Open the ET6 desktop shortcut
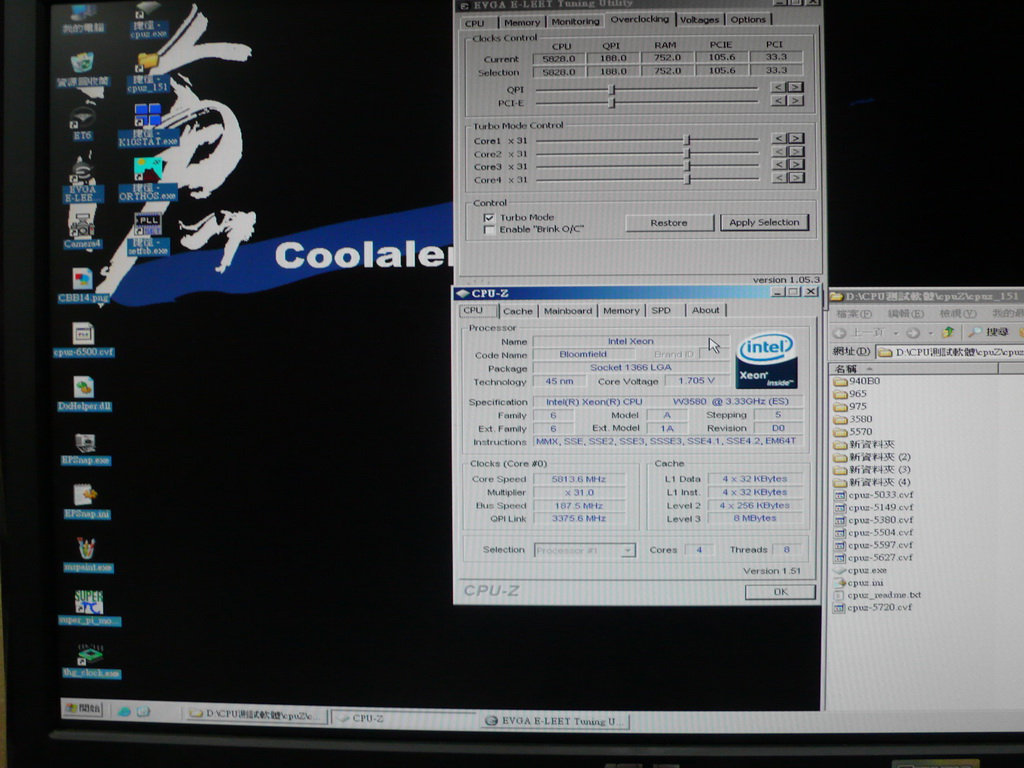This screenshot has height=768, width=1024. point(82,123)
